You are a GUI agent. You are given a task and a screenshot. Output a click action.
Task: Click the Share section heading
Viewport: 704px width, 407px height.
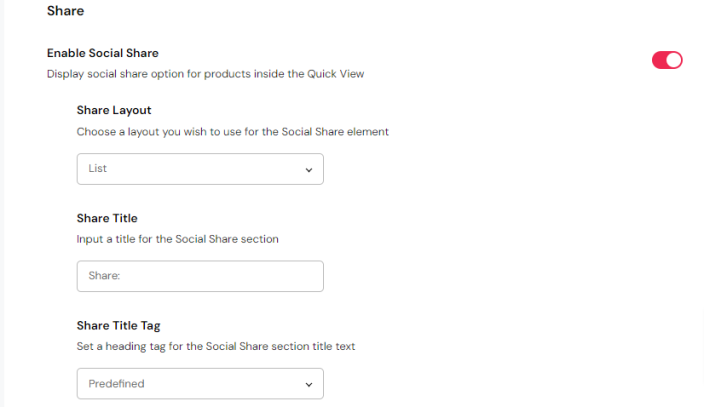pos(65,12)
